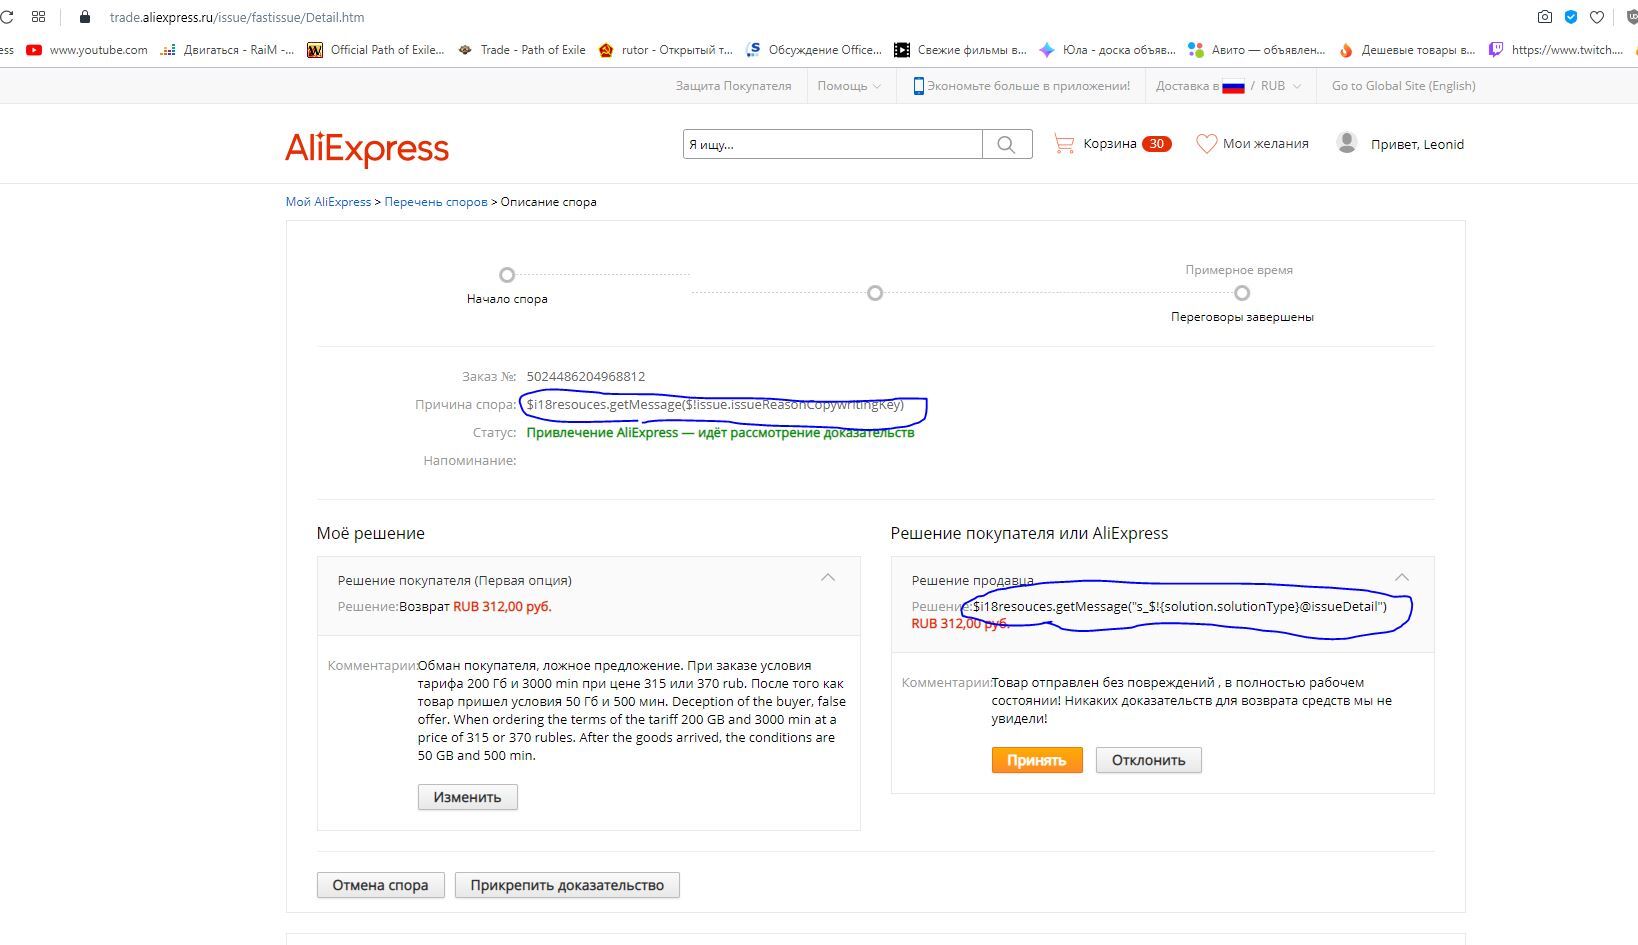Click the user avatar icon
Viewport: 1638px width, 945px height.
1347,143
